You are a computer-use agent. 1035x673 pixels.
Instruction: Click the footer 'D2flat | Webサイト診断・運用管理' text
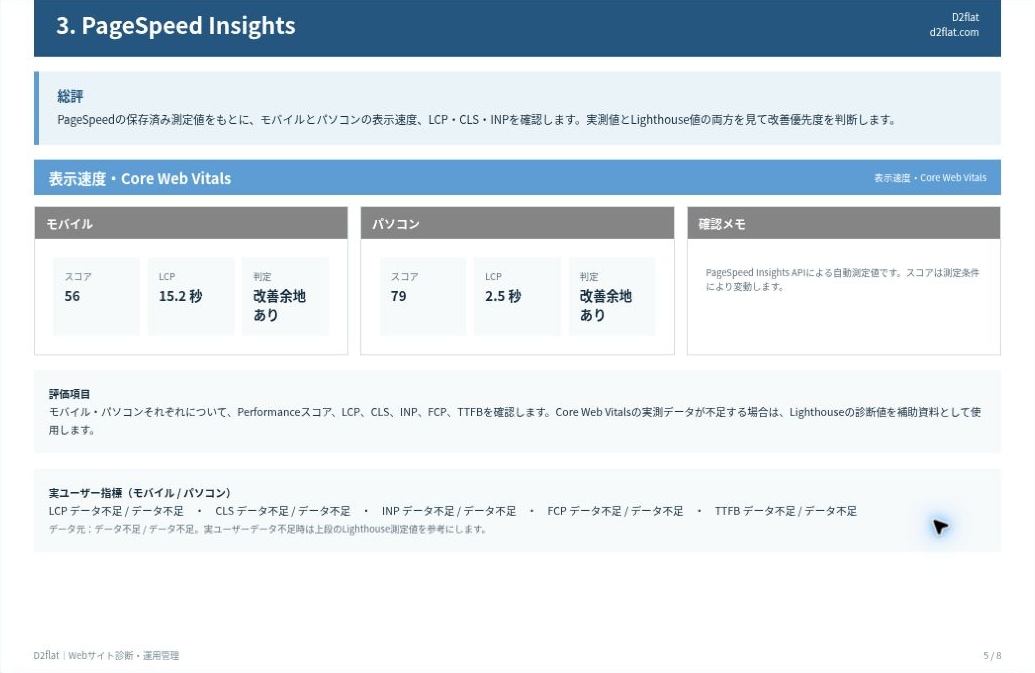(x=106, y=656)
